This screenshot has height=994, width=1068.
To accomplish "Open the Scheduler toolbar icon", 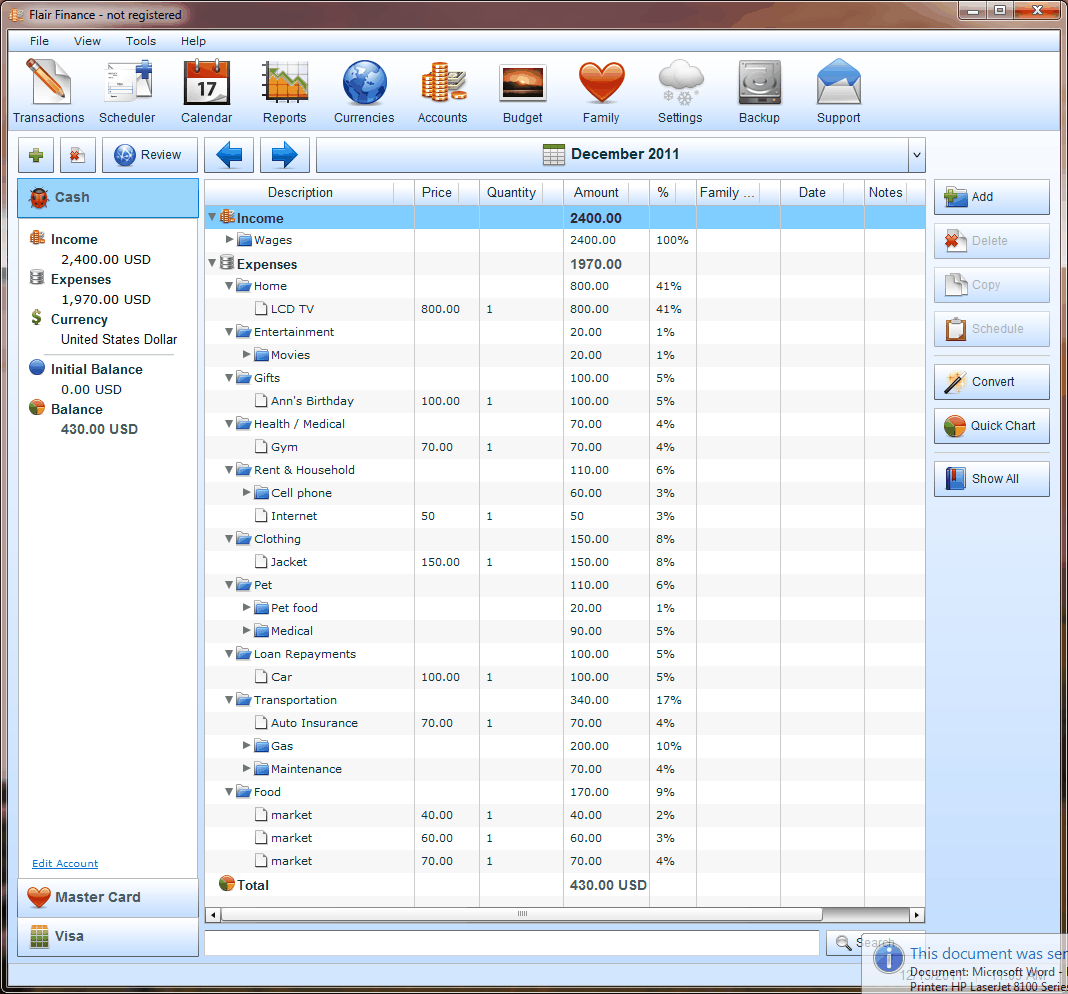I will tap(127, 84).
